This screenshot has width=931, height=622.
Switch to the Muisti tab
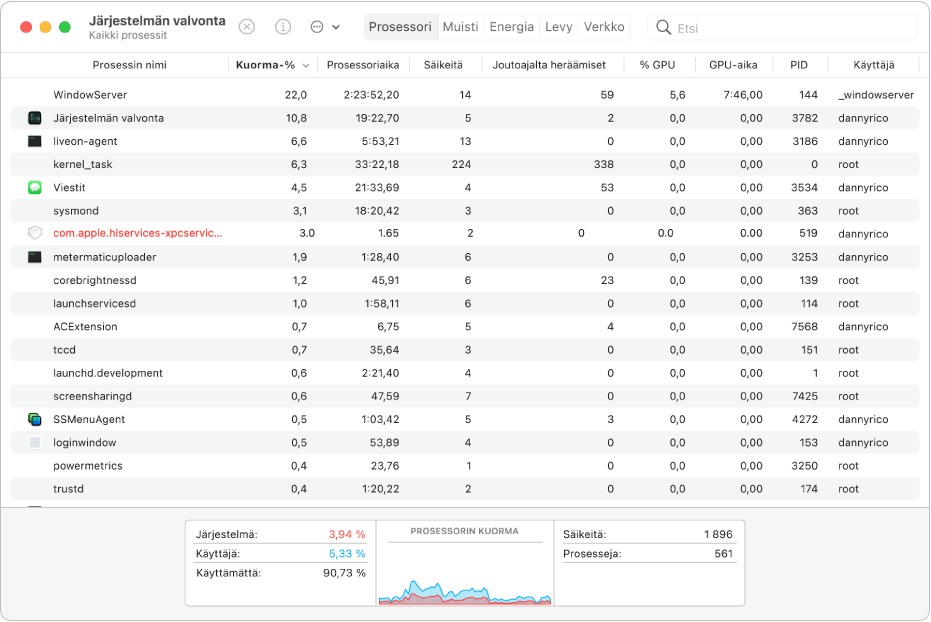pyautogui.click(x=460, y=27)
